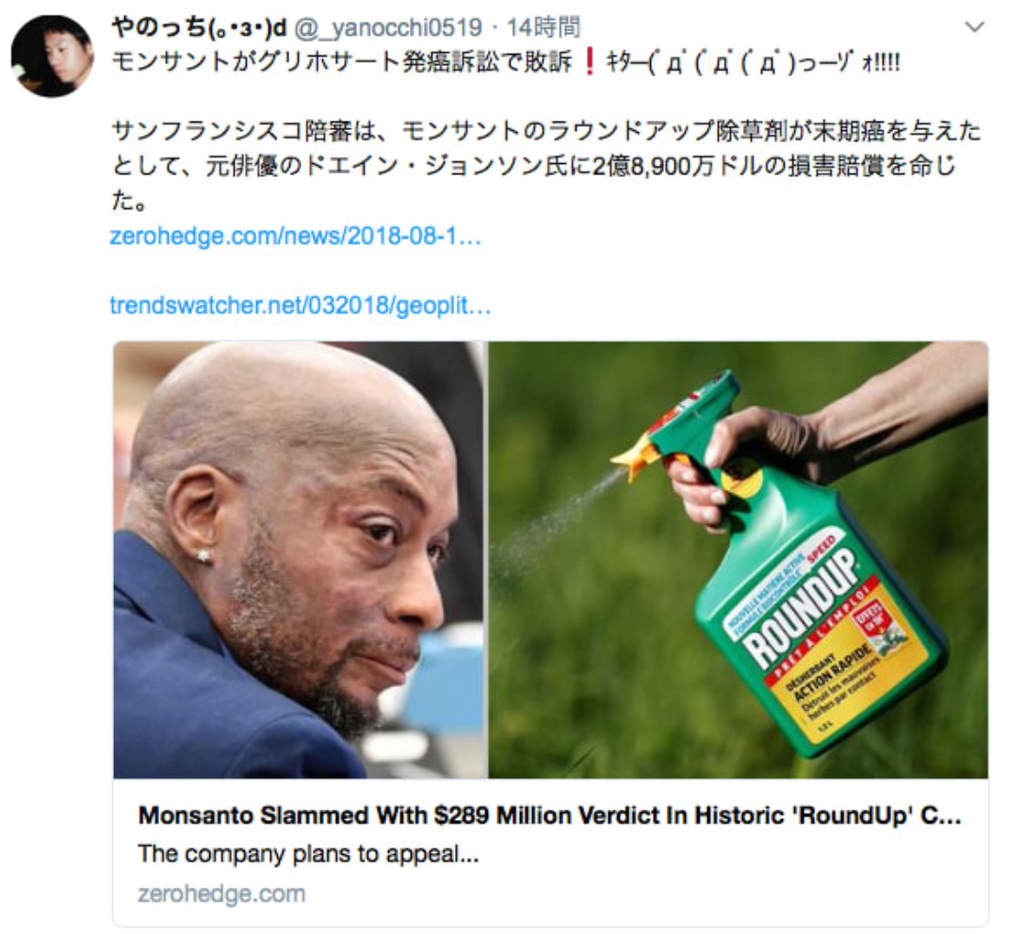1024x934 pixels.
Task: Click the zerohedge.com domain in card footer
Action: [221, 894]
